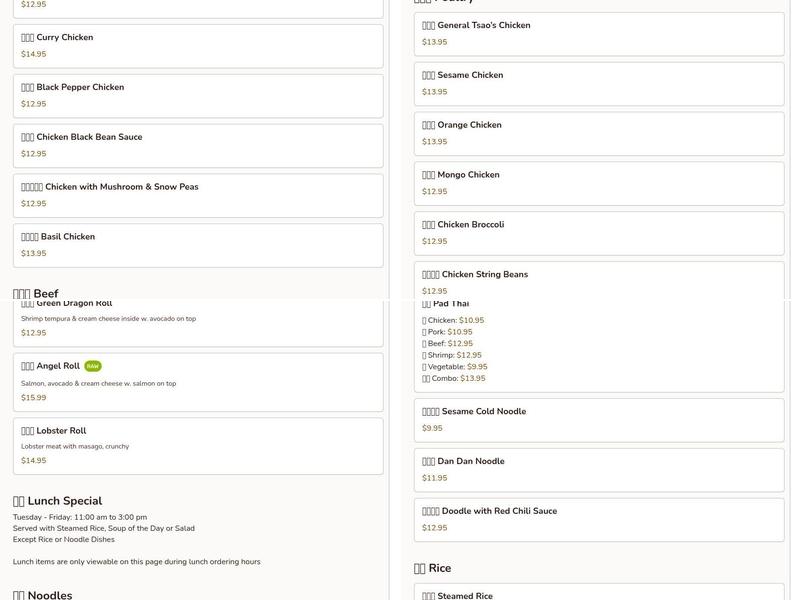The image size is (800, 600).
Task: Select Orange Chicken from Poultry list
Action: 598,134
